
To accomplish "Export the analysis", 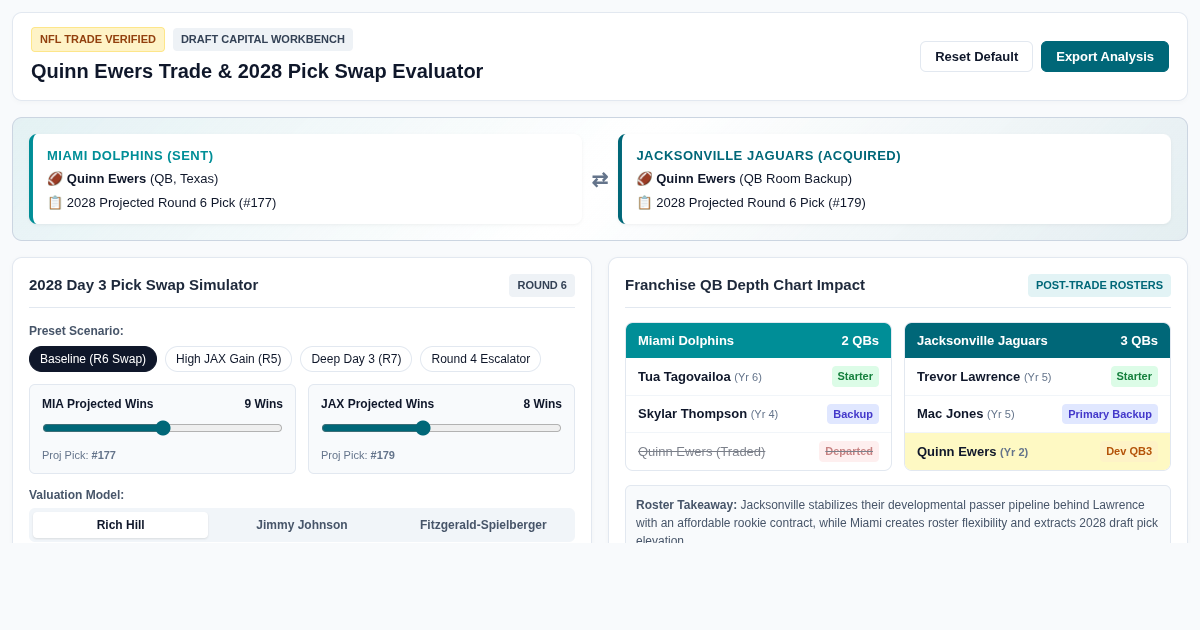I will click(x=1105, y=56).
